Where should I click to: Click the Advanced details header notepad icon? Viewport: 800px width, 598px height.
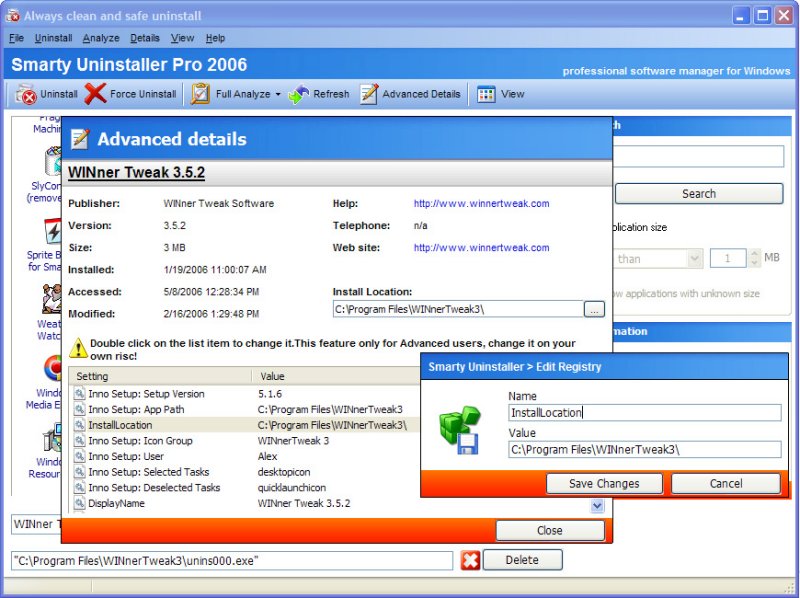click(x=80, y=139)
